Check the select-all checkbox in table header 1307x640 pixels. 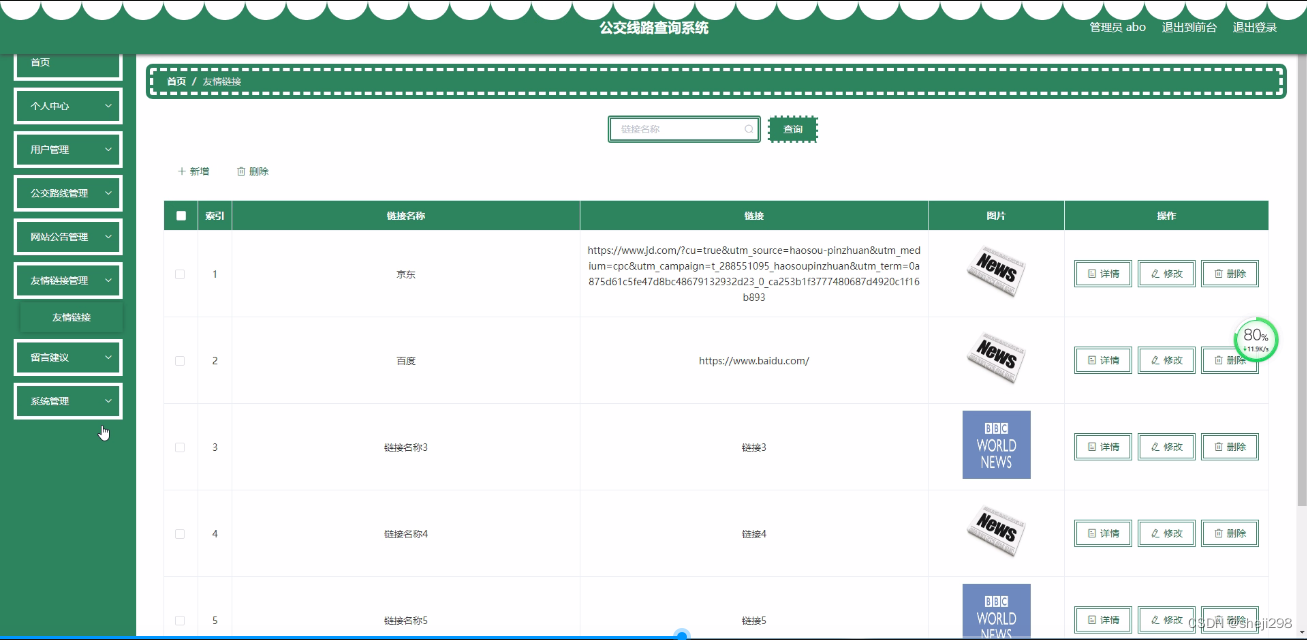click(x=180, y=215)
